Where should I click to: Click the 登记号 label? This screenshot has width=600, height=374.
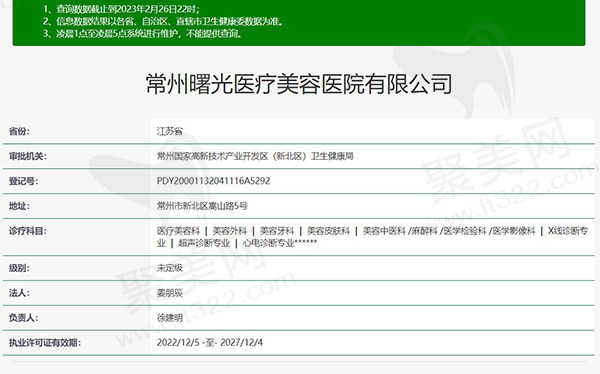click(23, 181)
